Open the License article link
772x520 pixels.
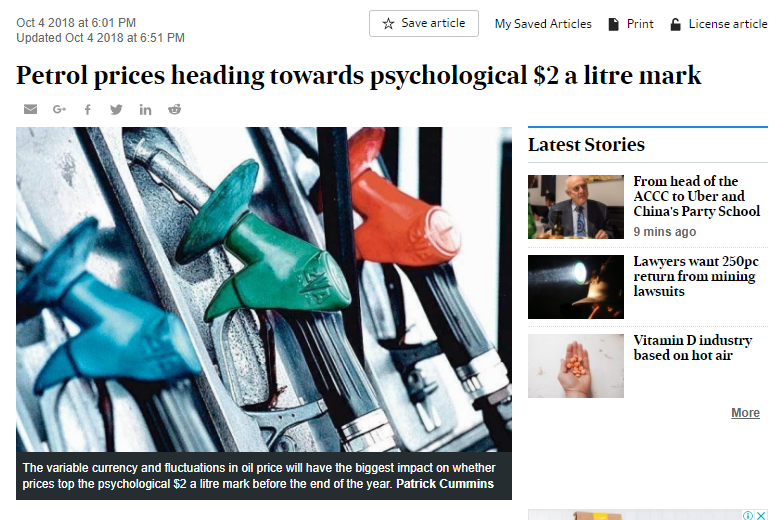click(x=727, y=24)
